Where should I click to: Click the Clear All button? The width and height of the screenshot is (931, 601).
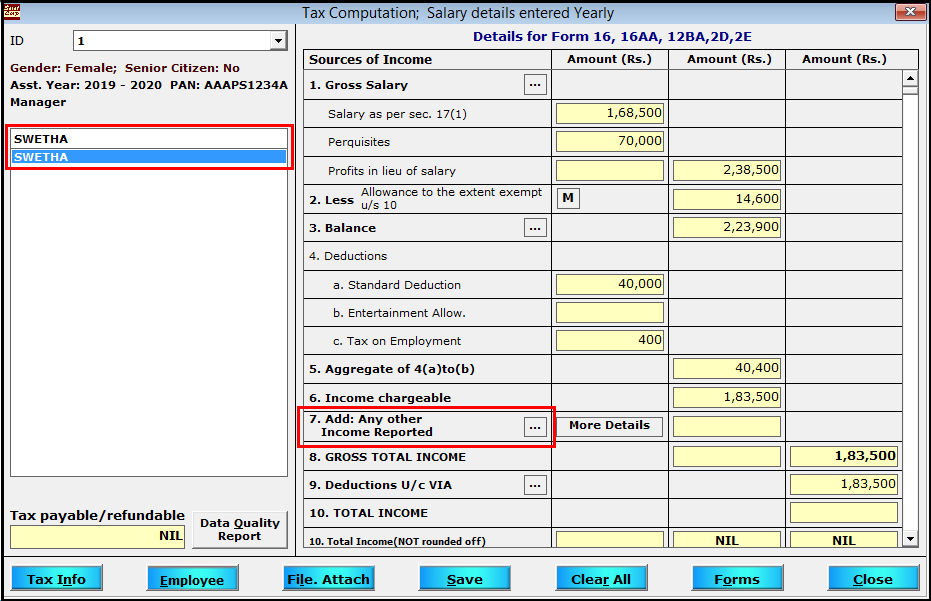601,578
